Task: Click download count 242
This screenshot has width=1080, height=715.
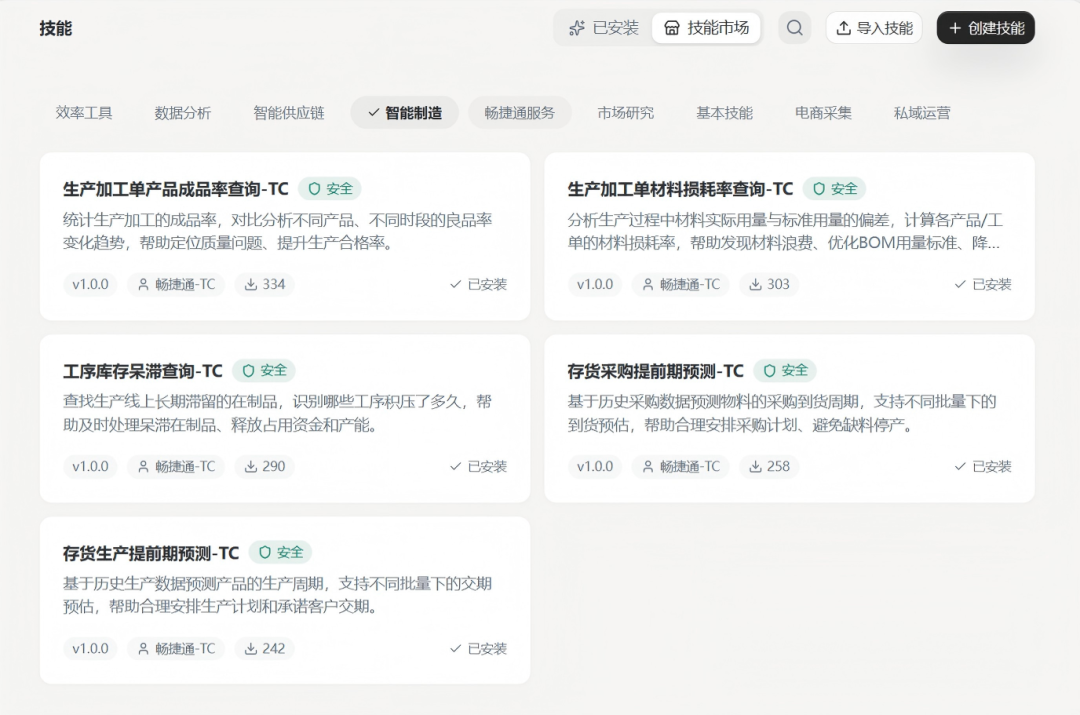Action: point(264,648)
